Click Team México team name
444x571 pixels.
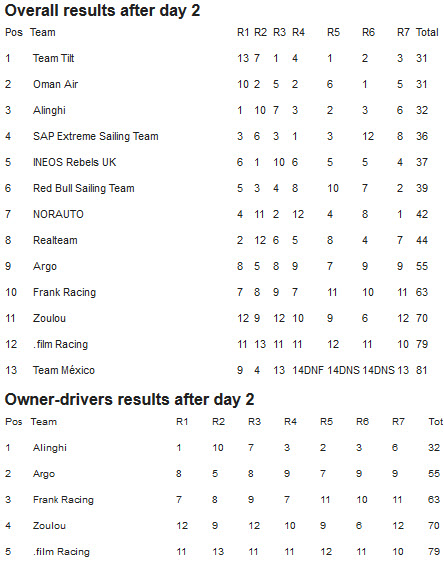64,370
